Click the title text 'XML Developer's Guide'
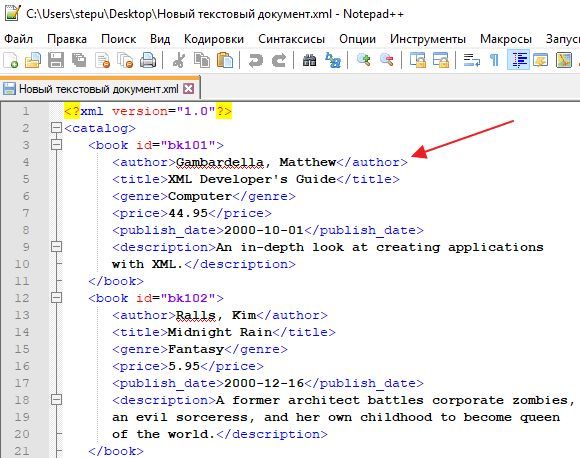This screenshot has height=458, width=580. (x=252, y=179)
